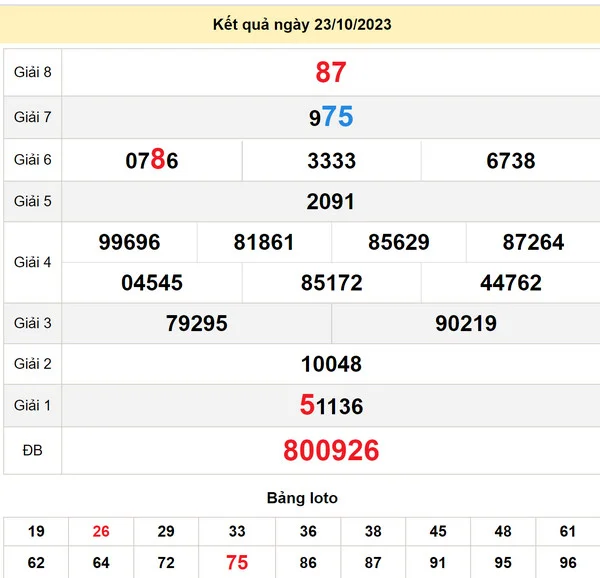This screenshot has height=578, width=600.
Task: Select Giải 4 number 87264
Action: 533,242
